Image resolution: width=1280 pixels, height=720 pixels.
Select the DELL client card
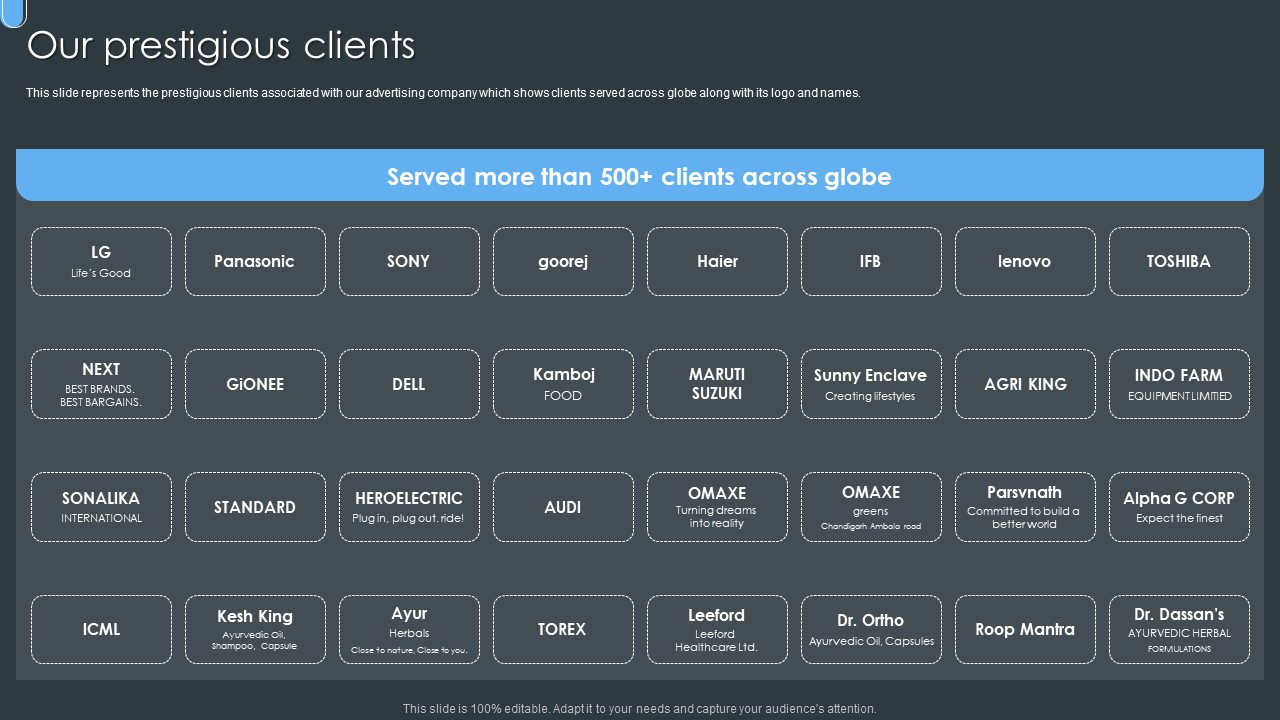(409, 384)
